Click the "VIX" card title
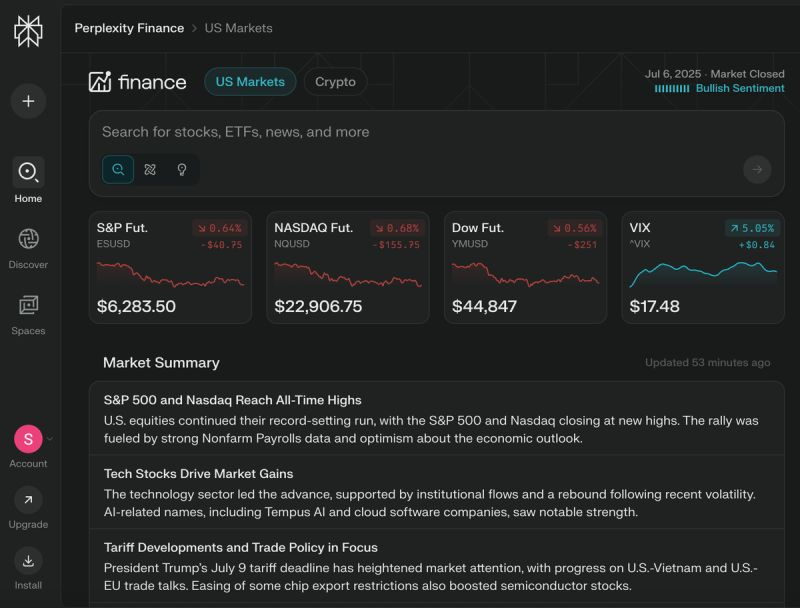This screenshot has height=608, width=800. point(640,227)
